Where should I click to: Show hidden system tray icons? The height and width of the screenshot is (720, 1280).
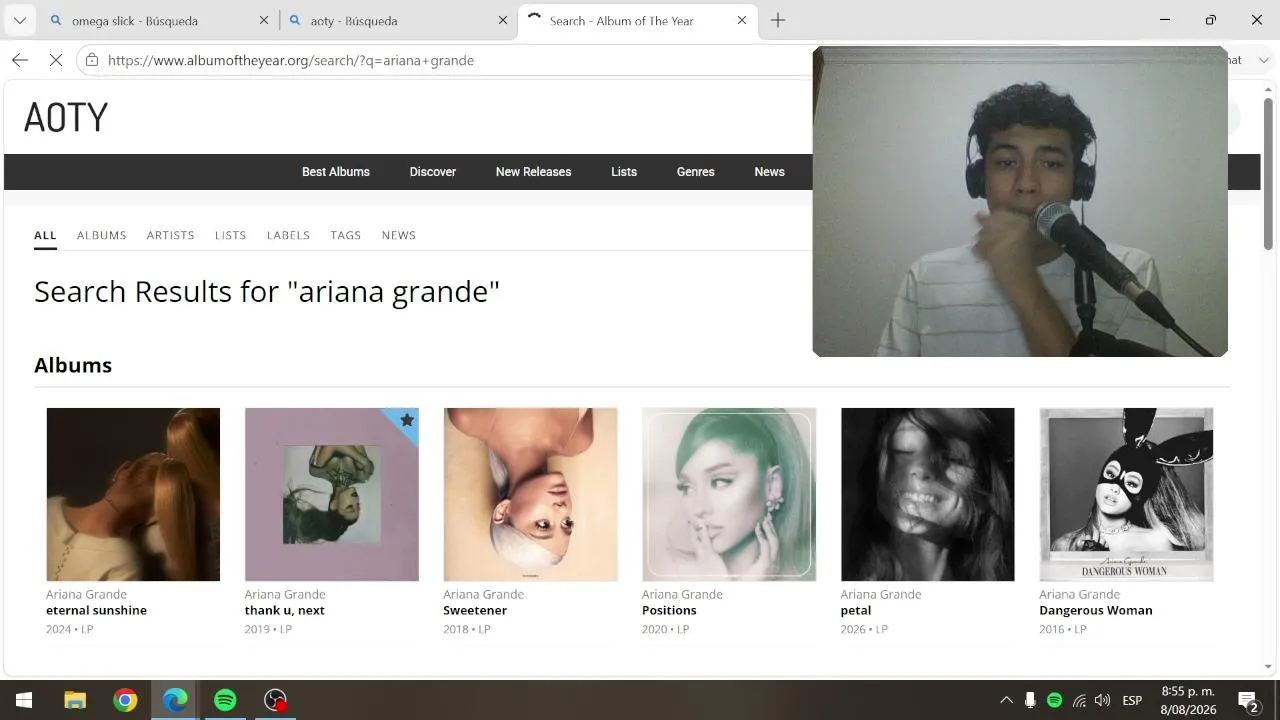(x=1006, y=700)
